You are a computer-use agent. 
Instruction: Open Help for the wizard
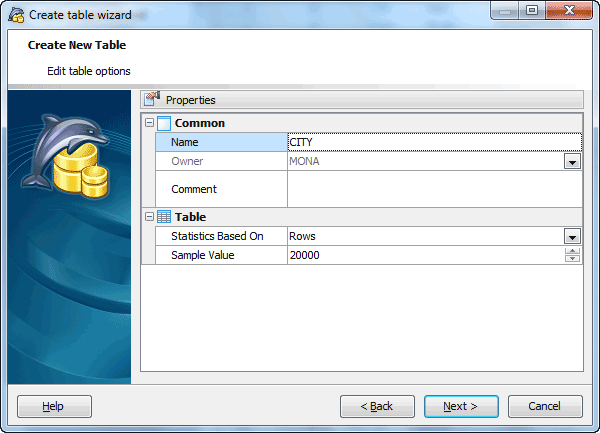[x=54, y=406]
